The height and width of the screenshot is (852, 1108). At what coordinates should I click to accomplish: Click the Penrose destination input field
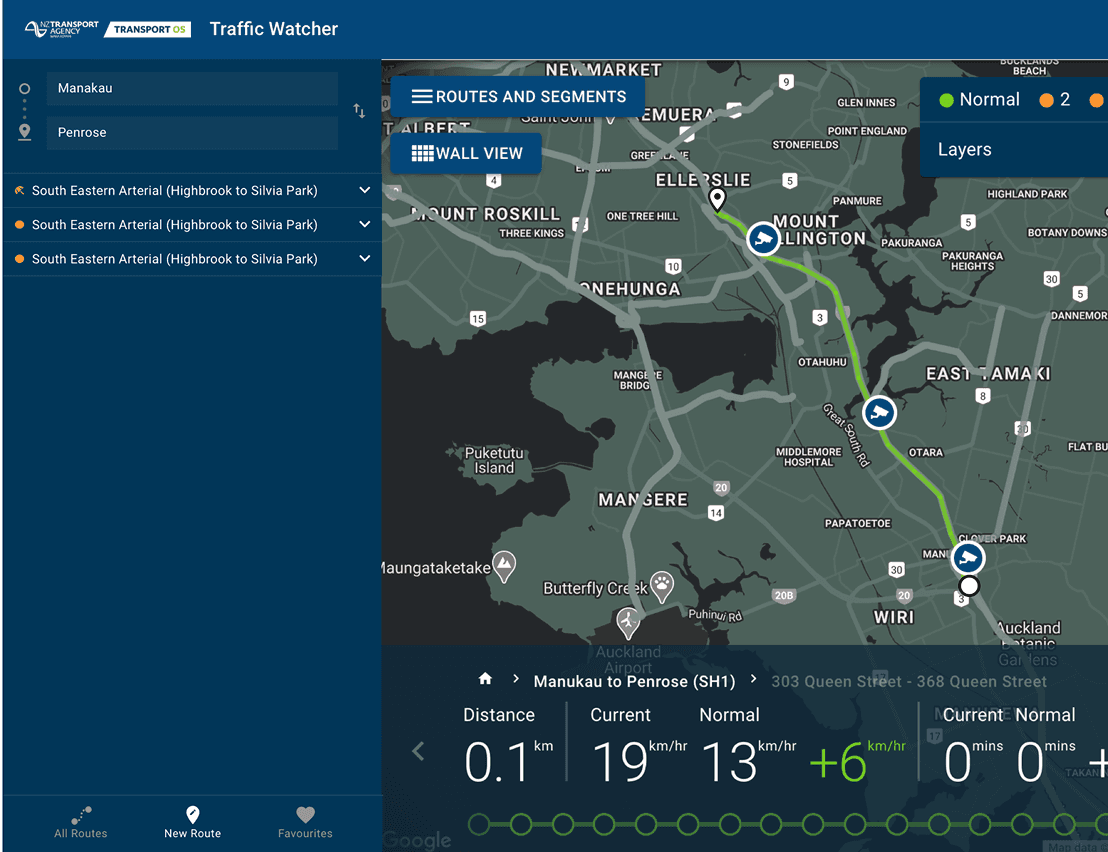192,133
